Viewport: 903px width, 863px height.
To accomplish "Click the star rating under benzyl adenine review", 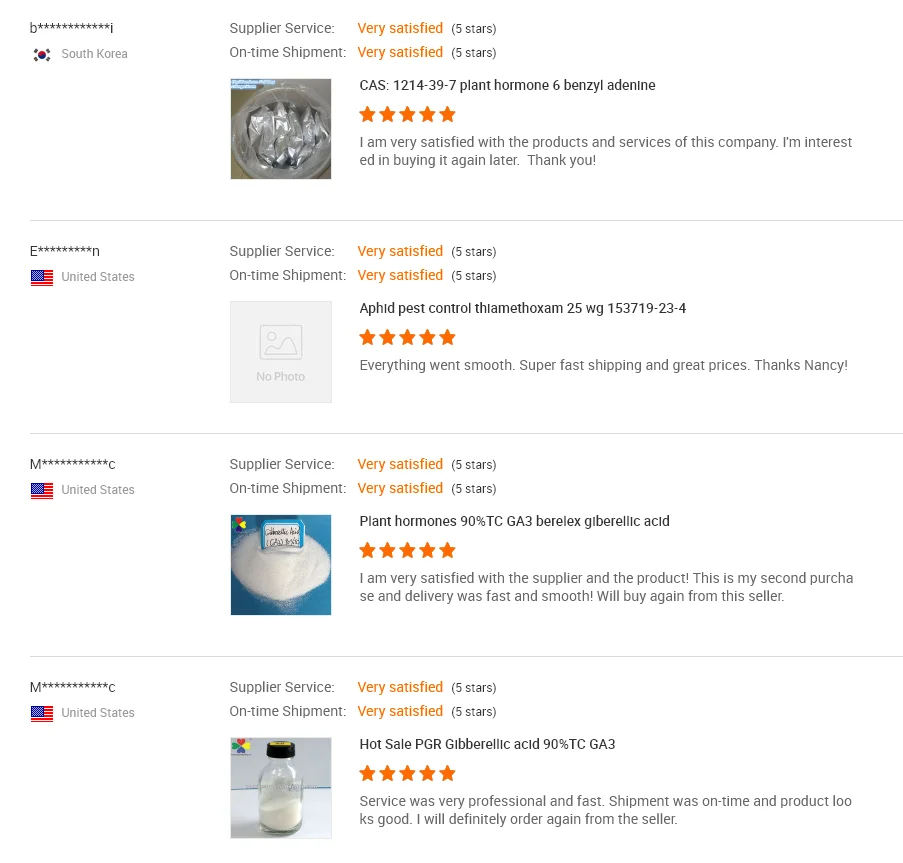I will pos(407,115).
